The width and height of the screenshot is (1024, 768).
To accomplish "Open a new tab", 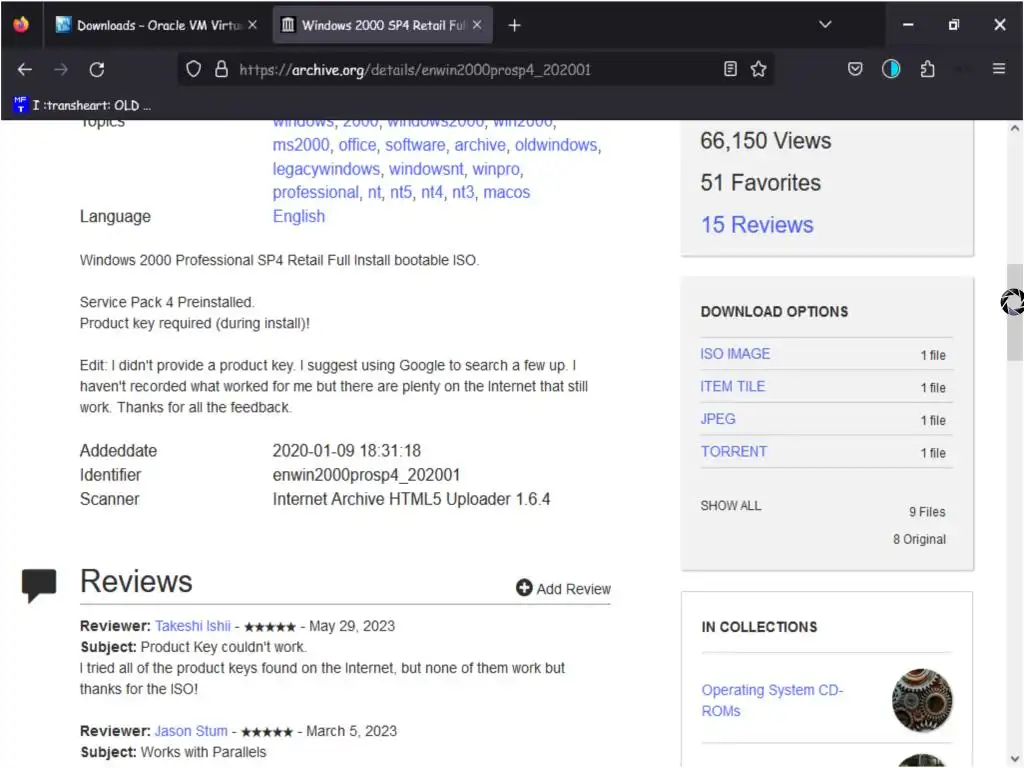I will (515, 25).
